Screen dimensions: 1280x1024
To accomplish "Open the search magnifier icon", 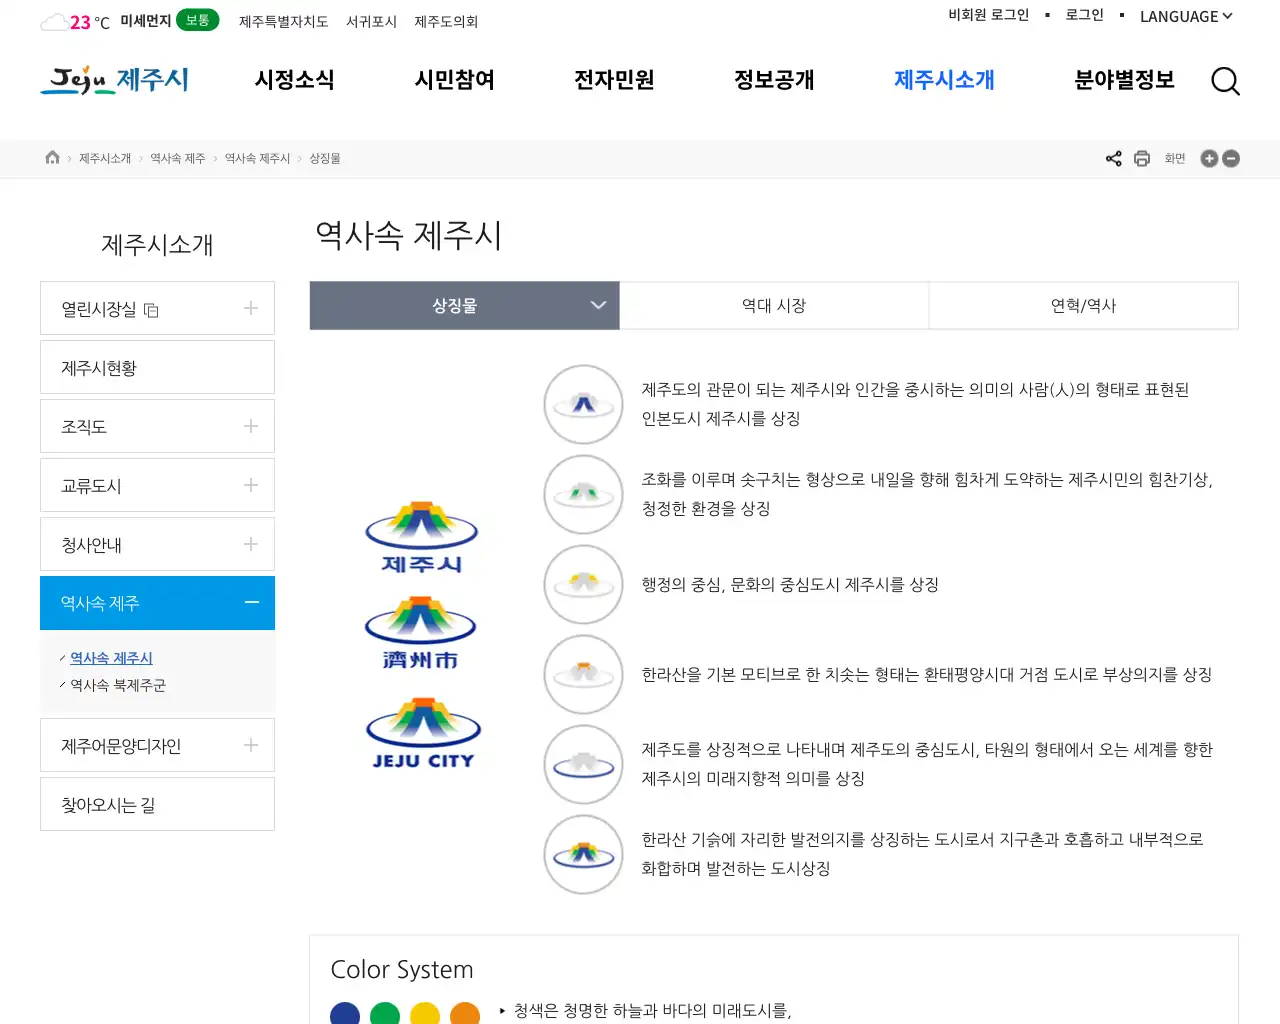I will pos(1225,81).
